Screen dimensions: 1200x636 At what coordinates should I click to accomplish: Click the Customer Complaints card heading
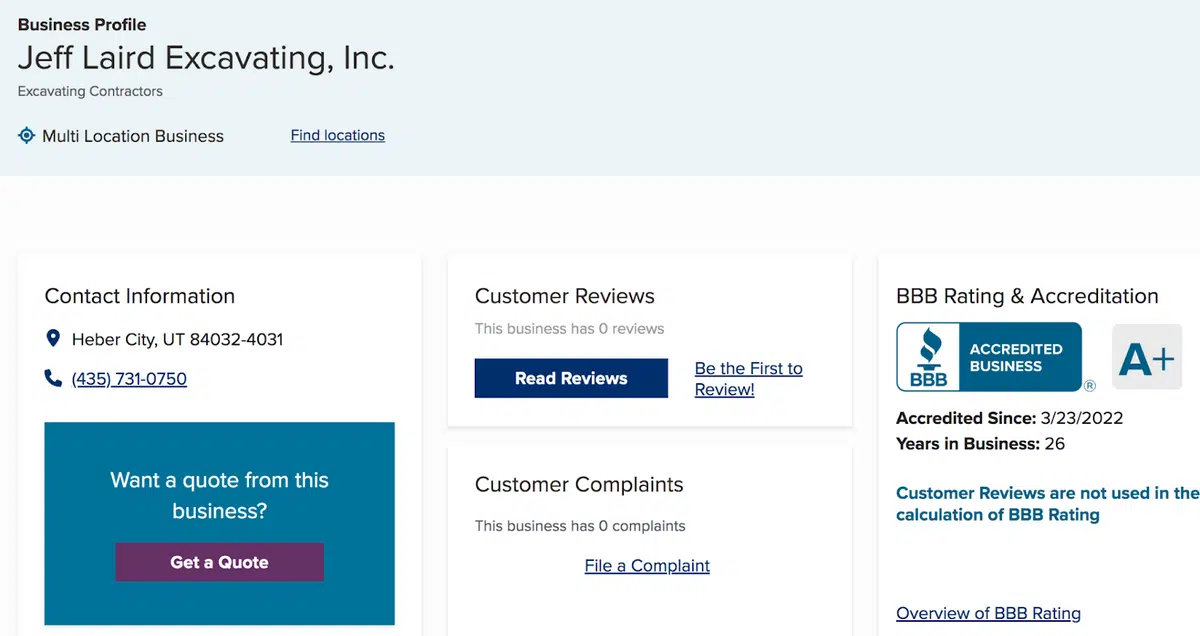[579, 485]
